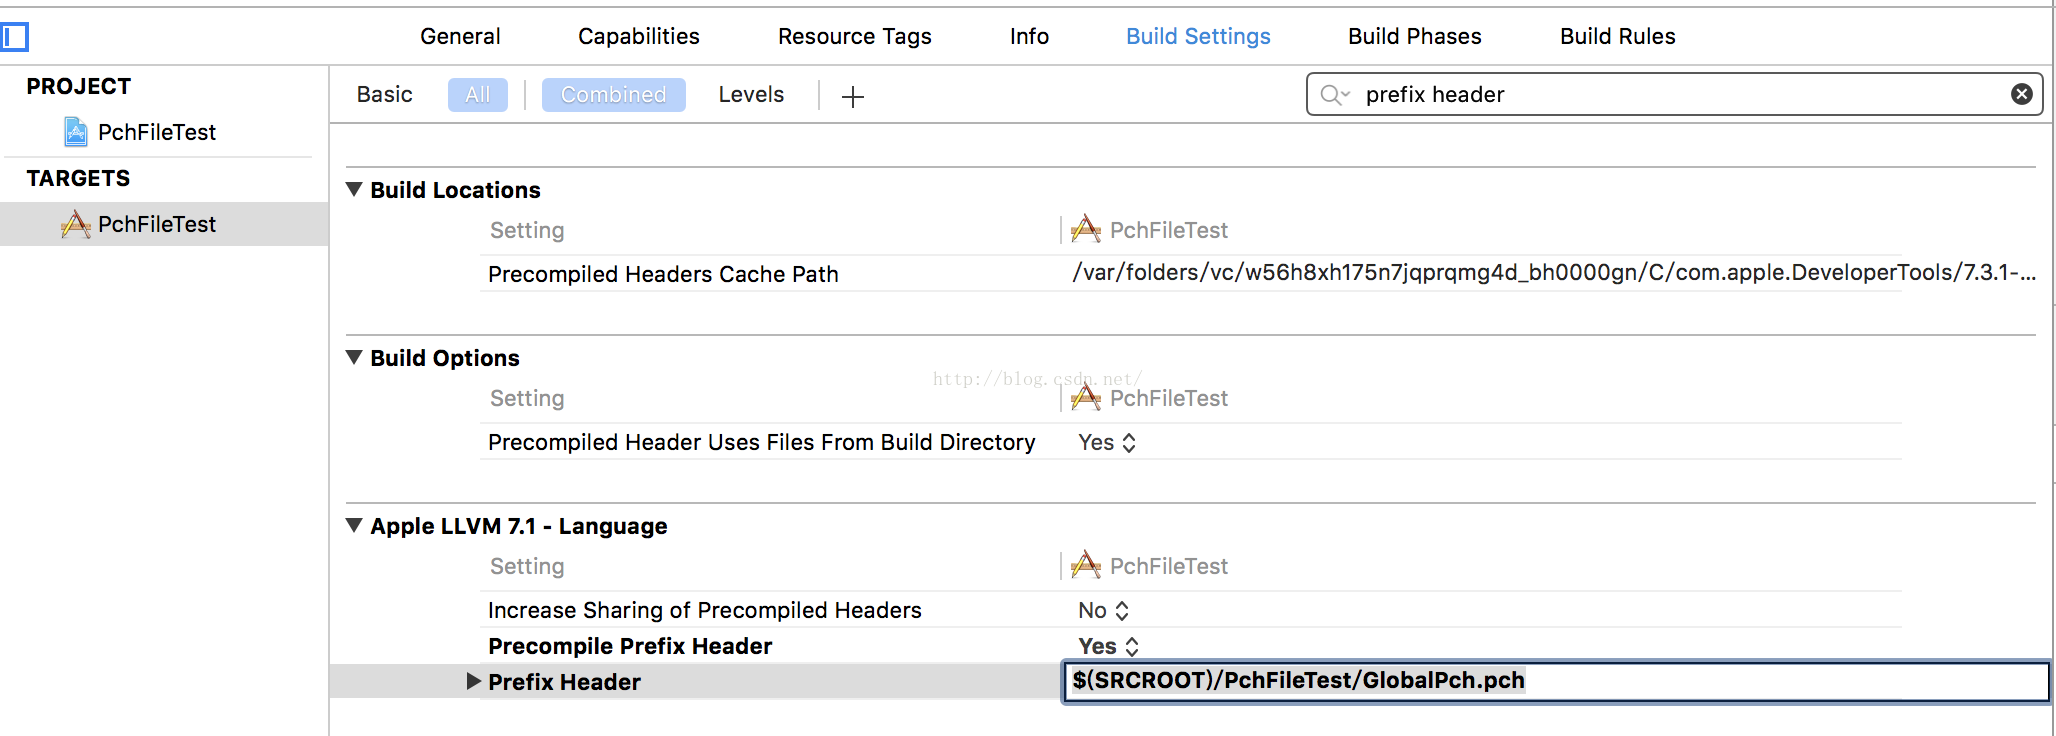Open Yes dropdown for Precompile Prefix Header

click(x=1109, y=646)
